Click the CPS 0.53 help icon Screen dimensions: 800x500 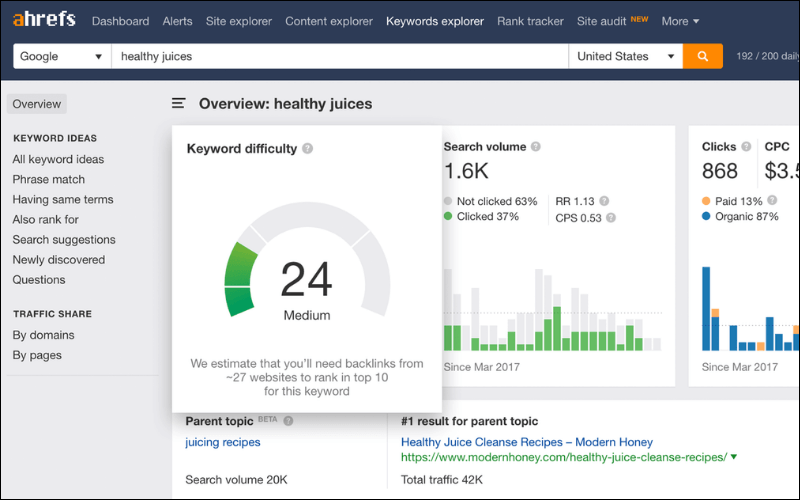pyautogui.click(x=610, y=217)
